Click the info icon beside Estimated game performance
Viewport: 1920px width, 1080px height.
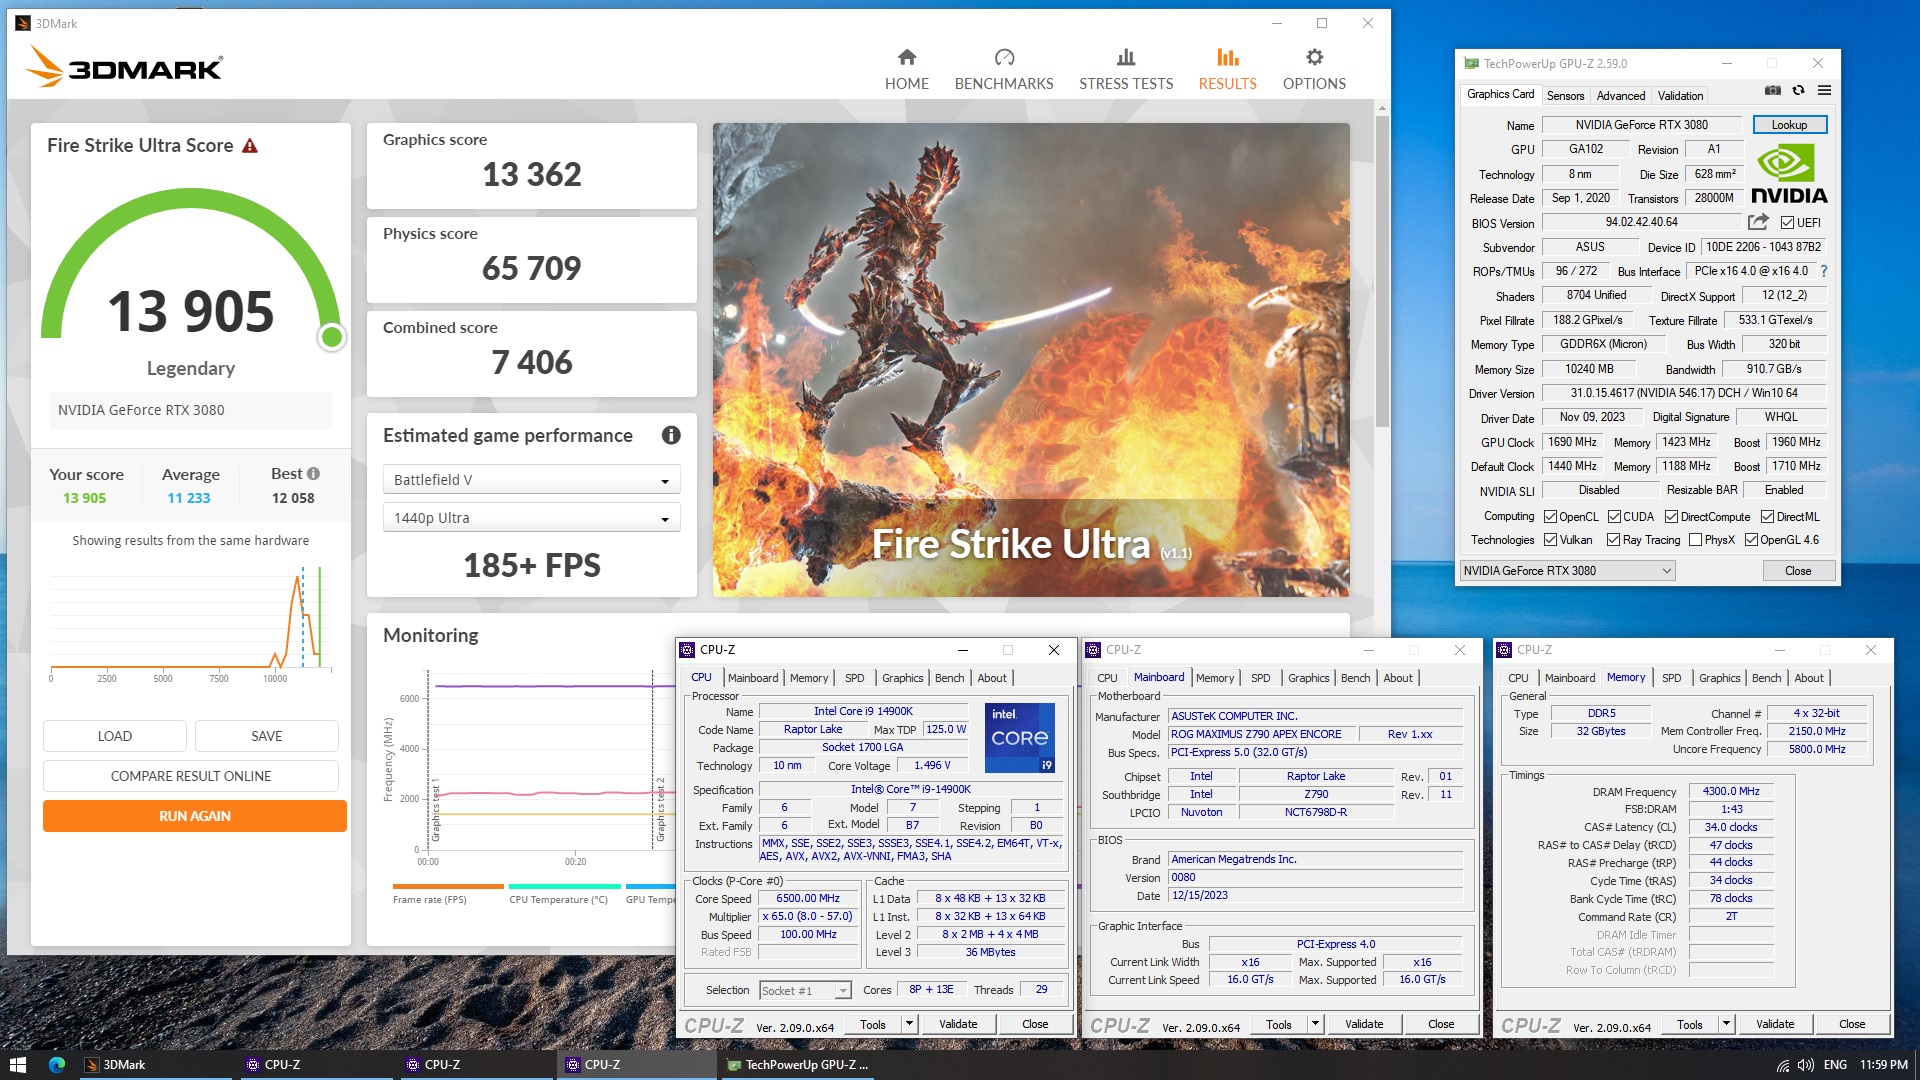[x=671, y=435]
